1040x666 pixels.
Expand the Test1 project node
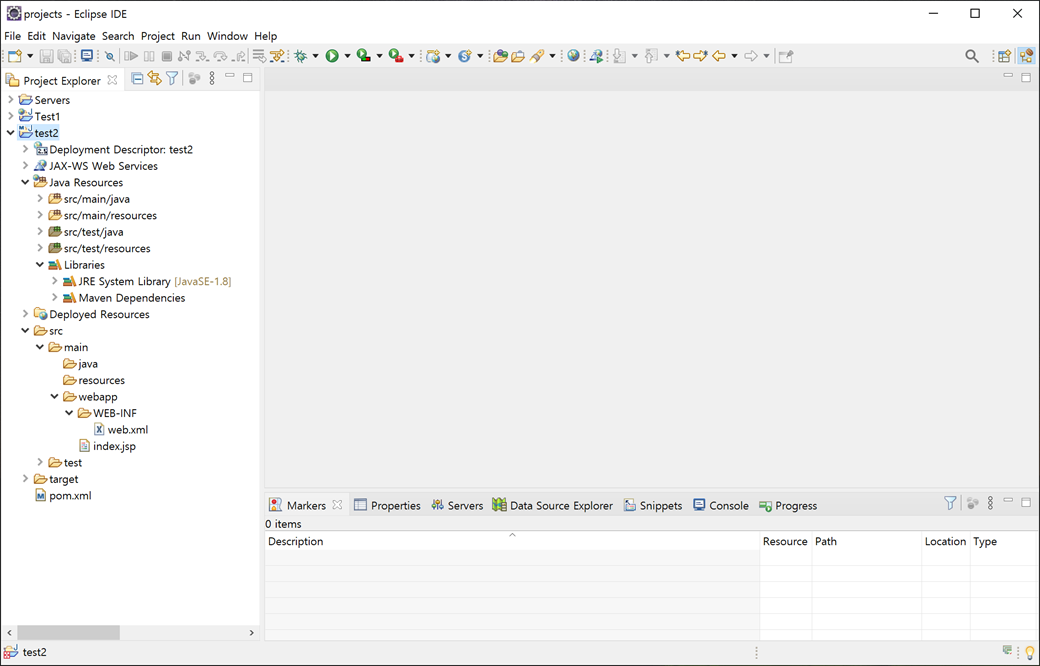click(11, 116)
